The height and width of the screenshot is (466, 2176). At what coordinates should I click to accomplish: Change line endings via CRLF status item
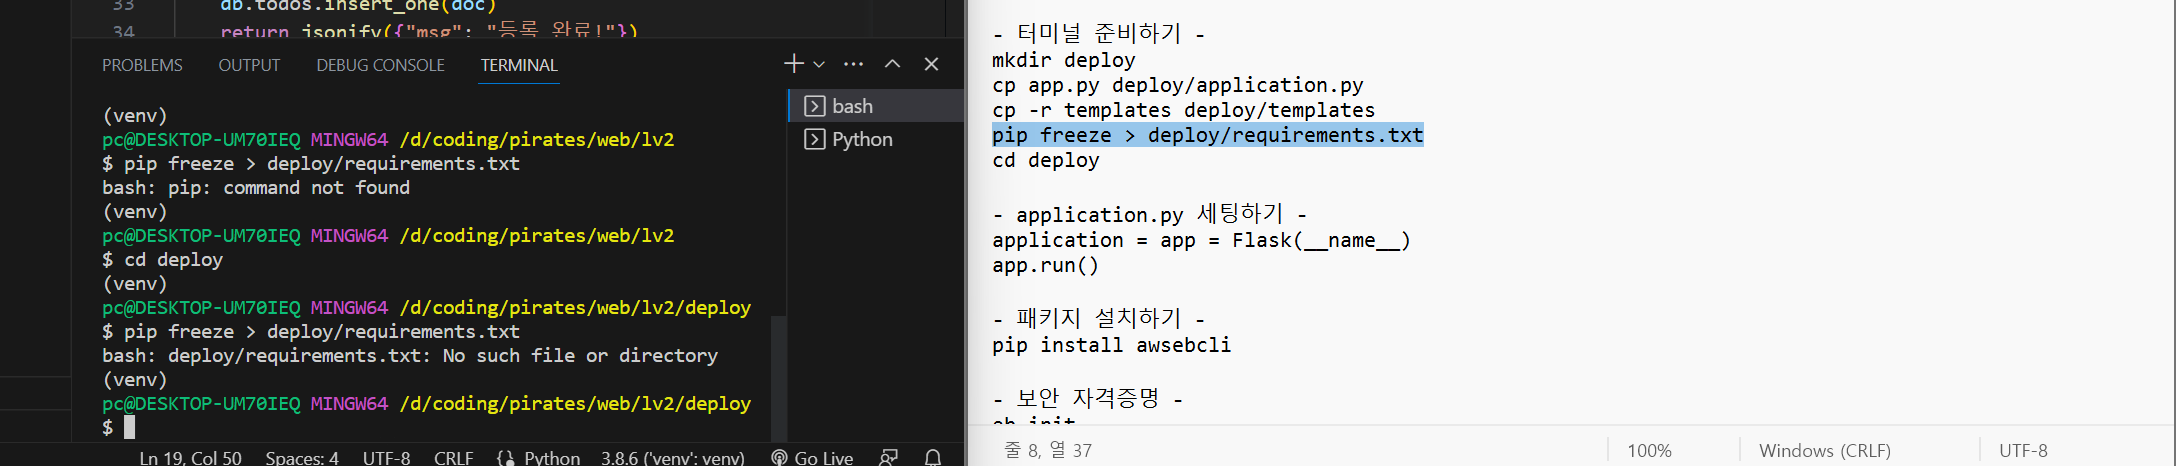(453, 457)
